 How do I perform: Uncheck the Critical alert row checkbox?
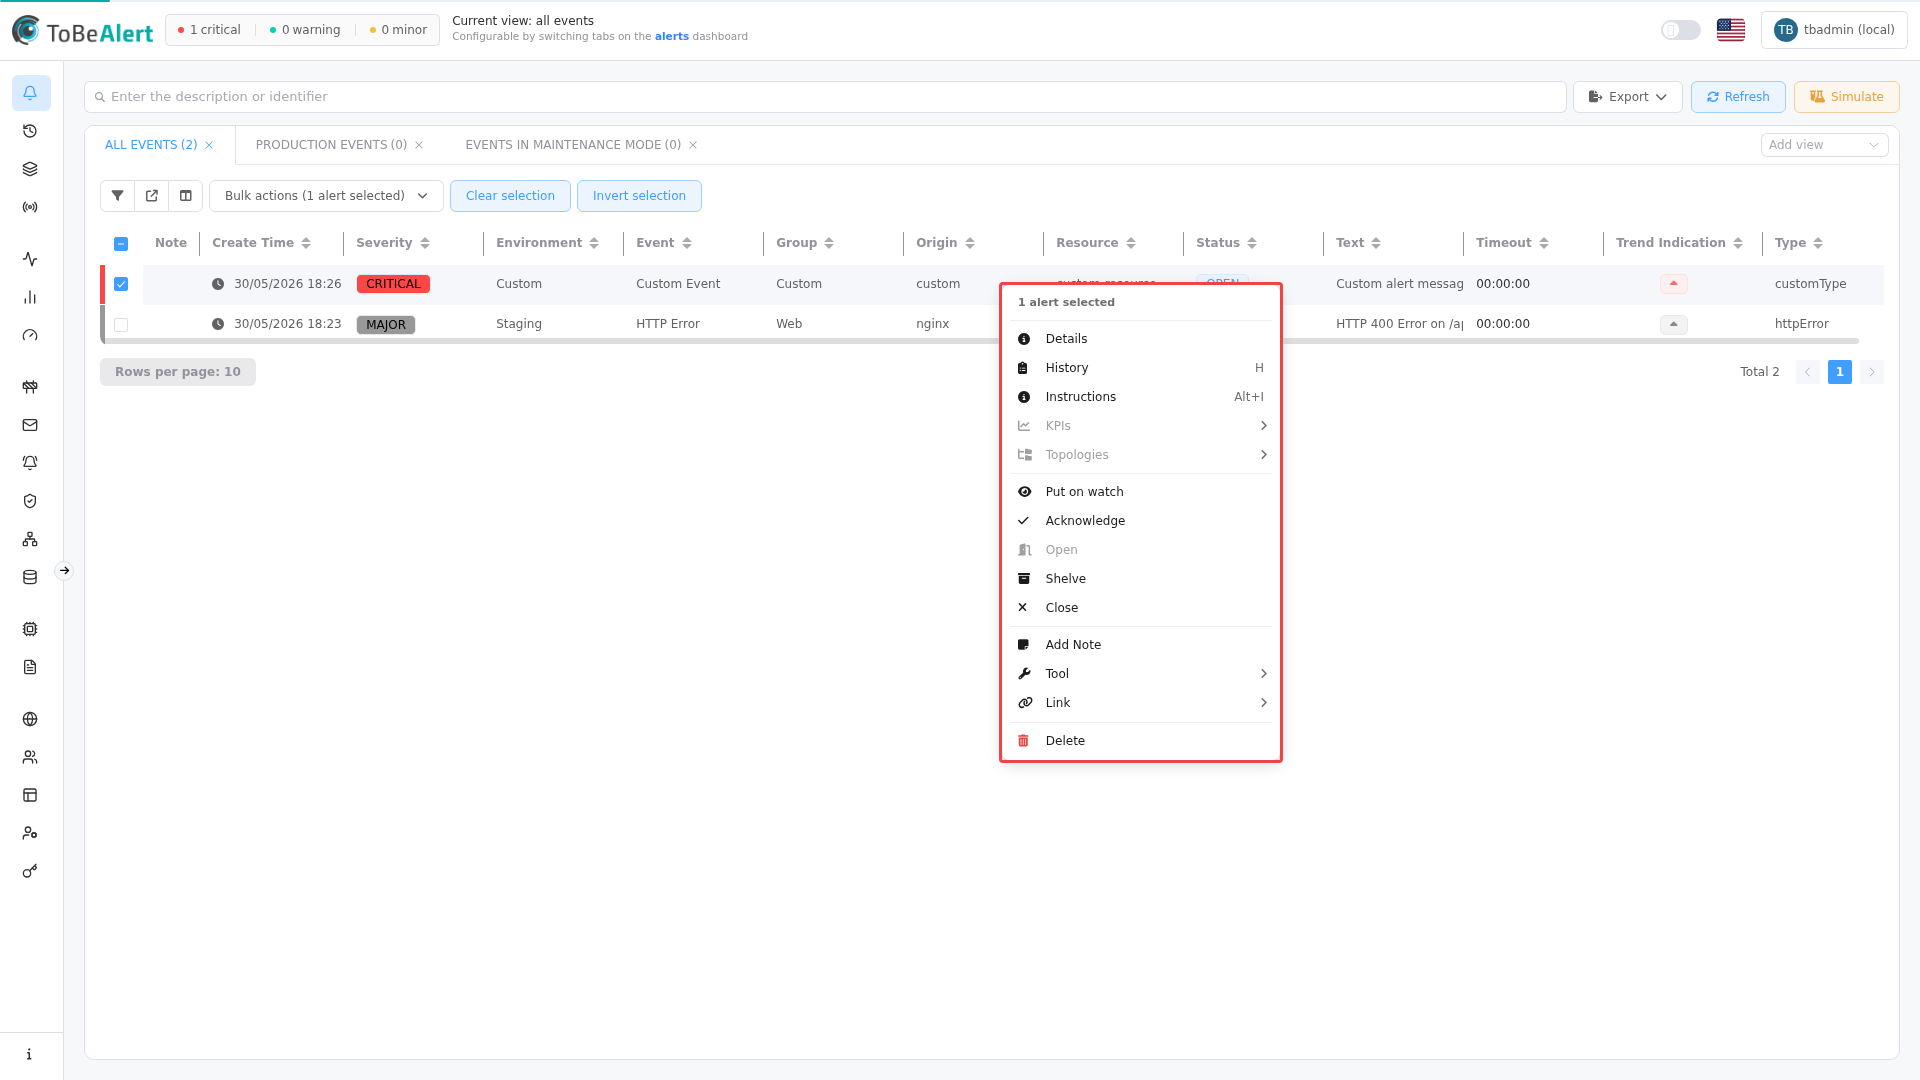121,284
